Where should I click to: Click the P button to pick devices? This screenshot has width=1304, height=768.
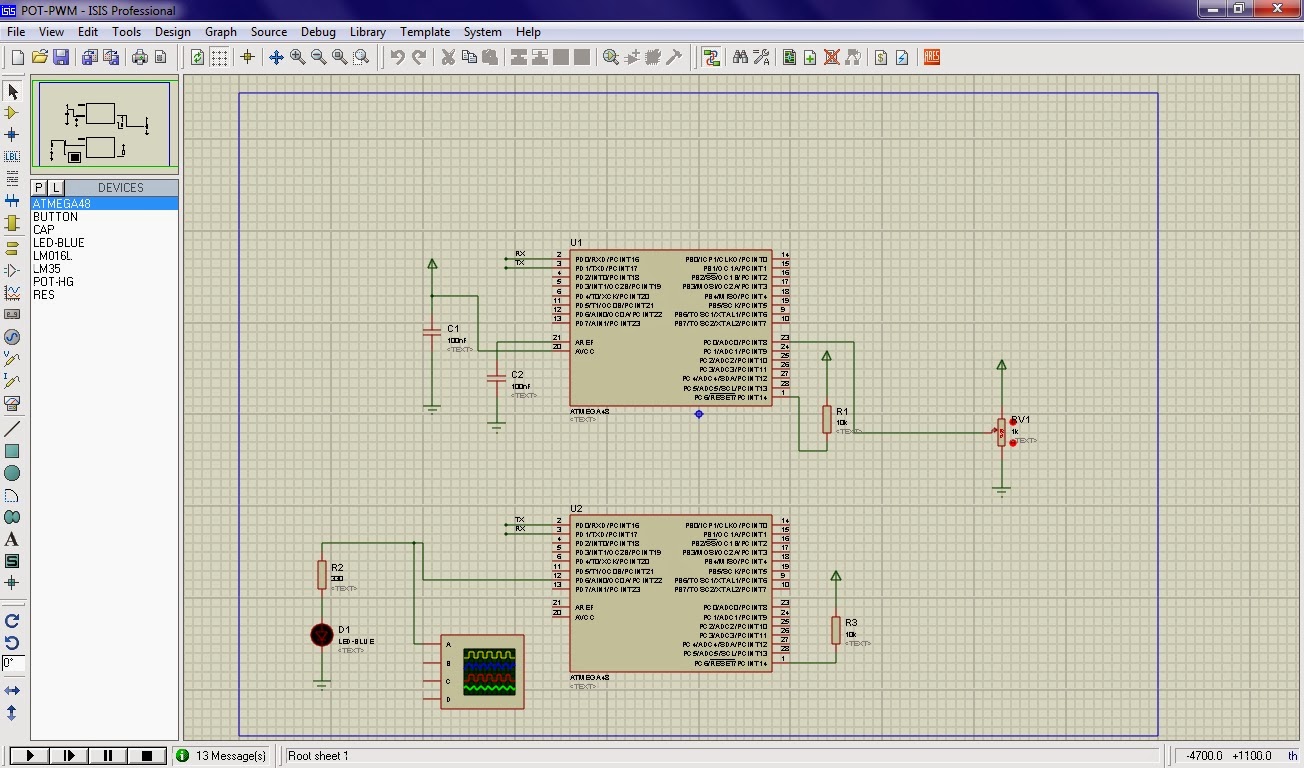(x=39, y=187)
